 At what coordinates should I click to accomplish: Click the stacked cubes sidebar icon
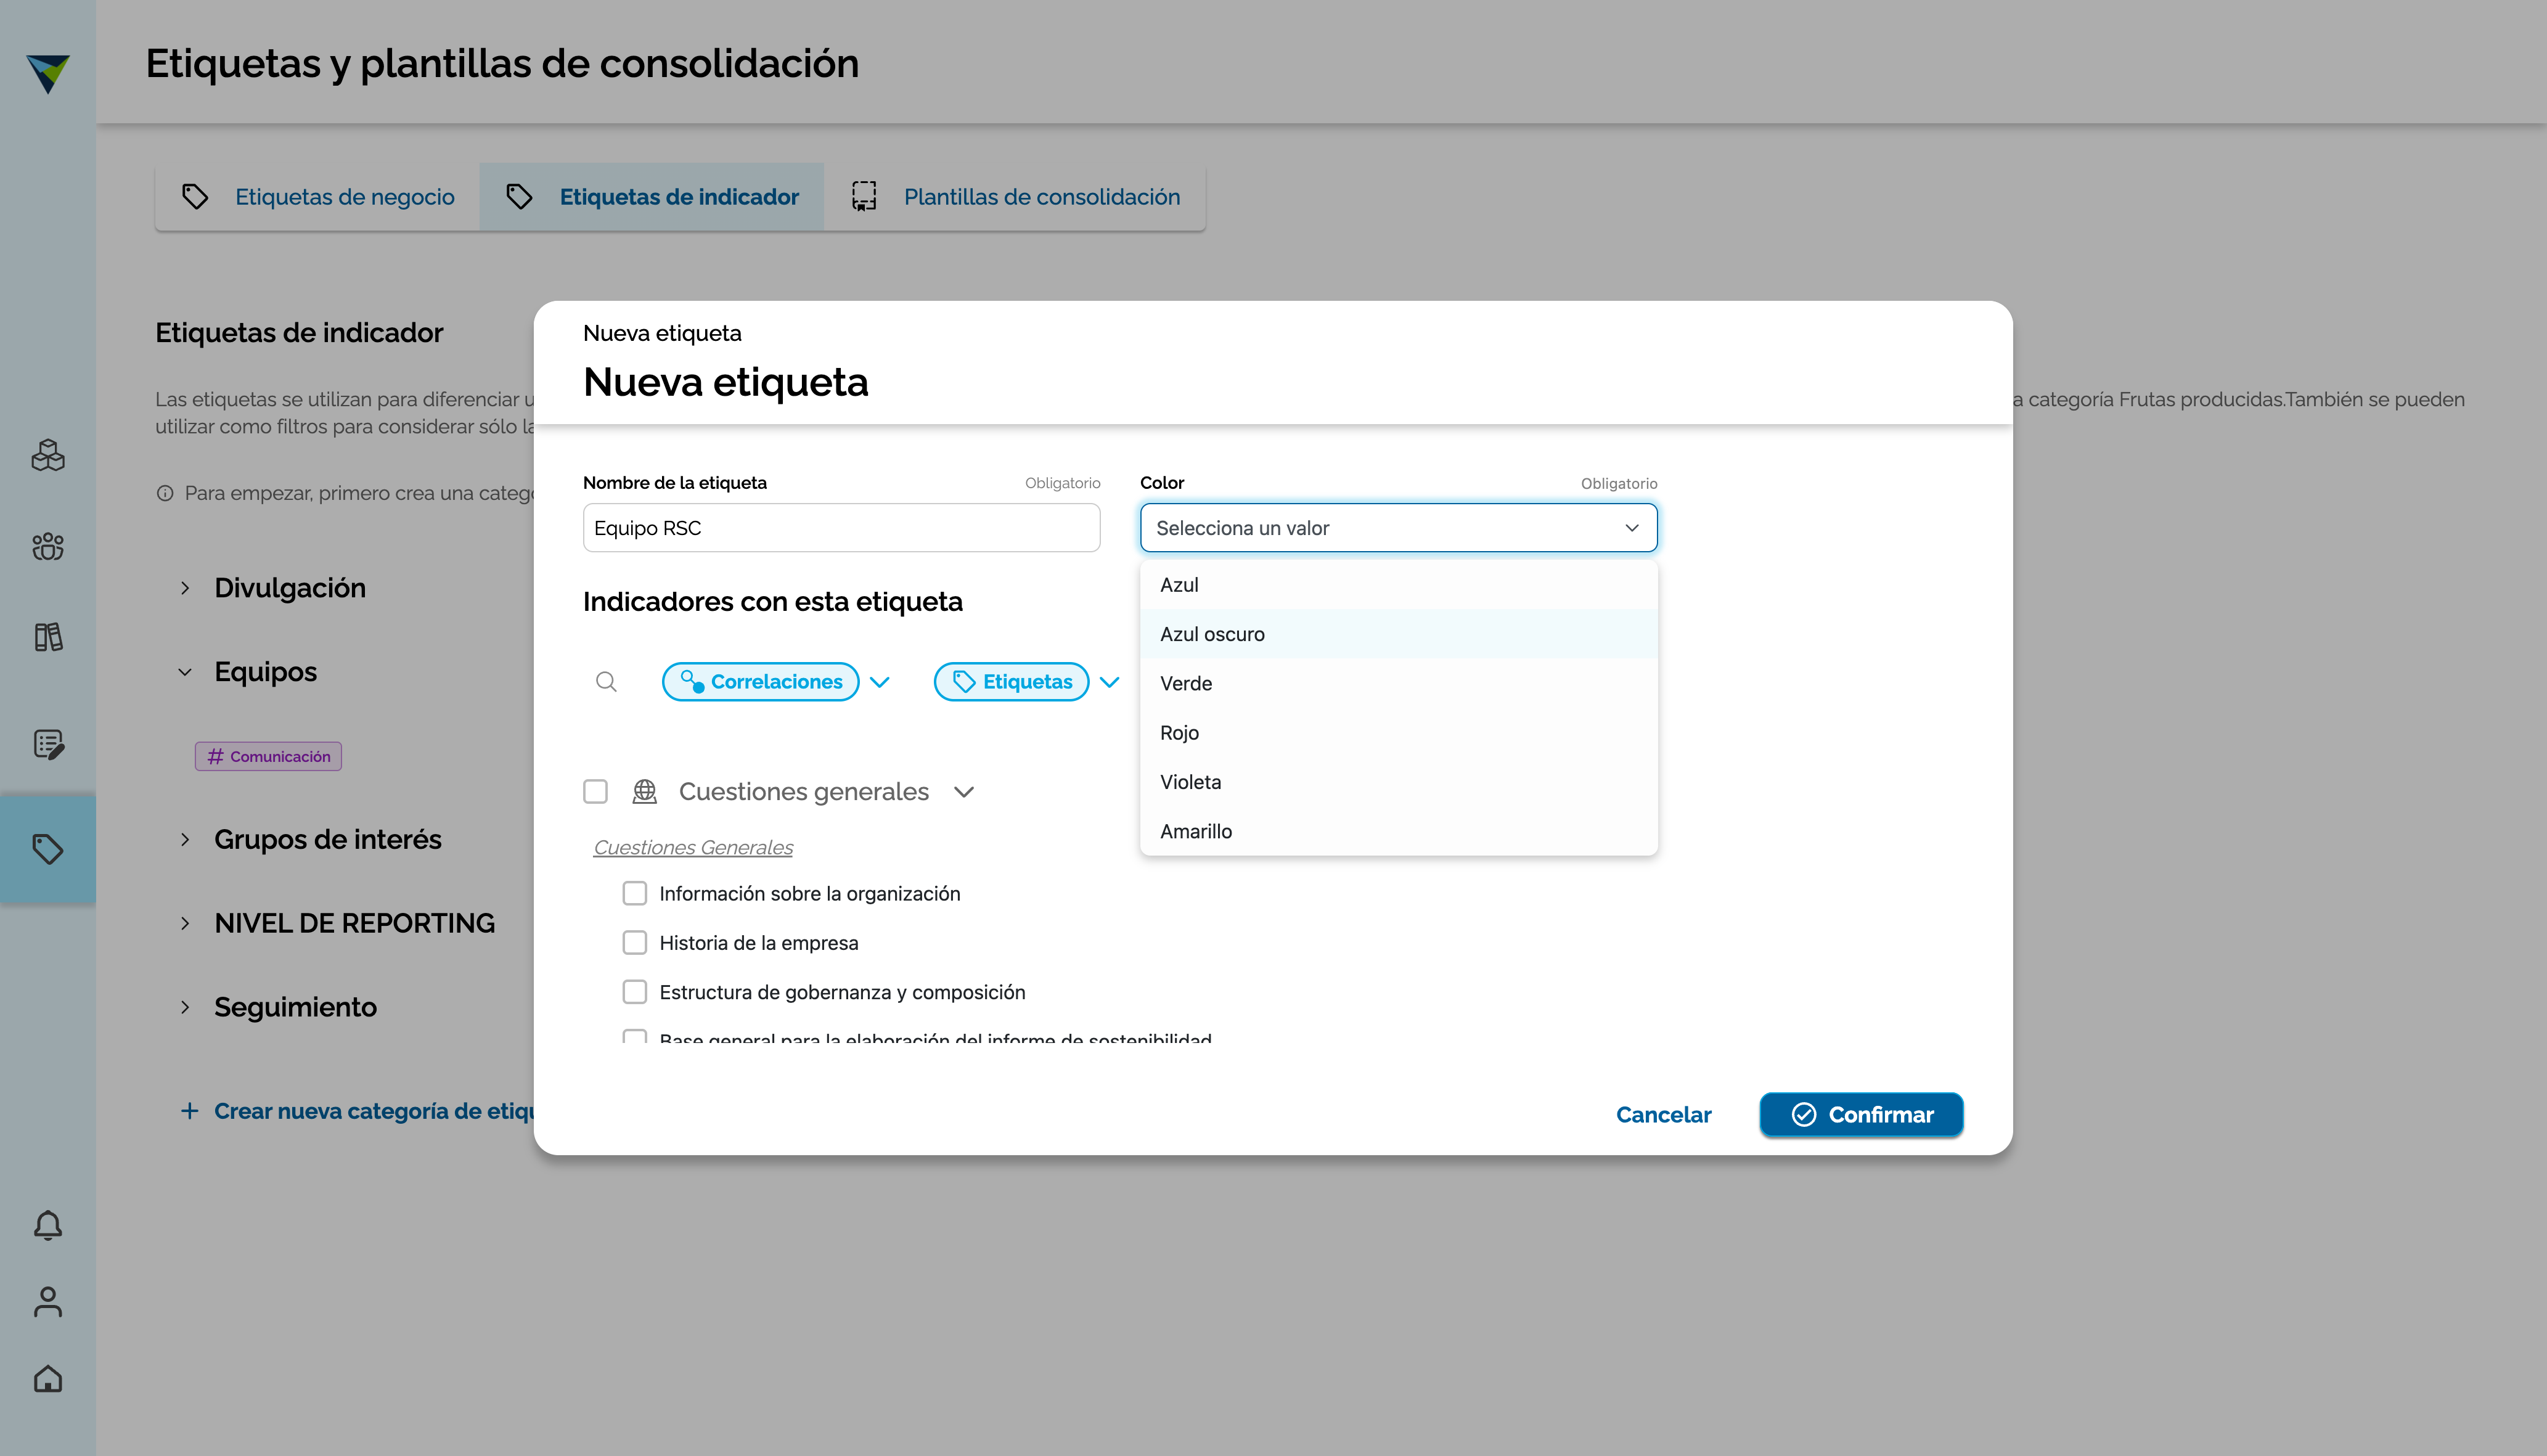point(48,456)
